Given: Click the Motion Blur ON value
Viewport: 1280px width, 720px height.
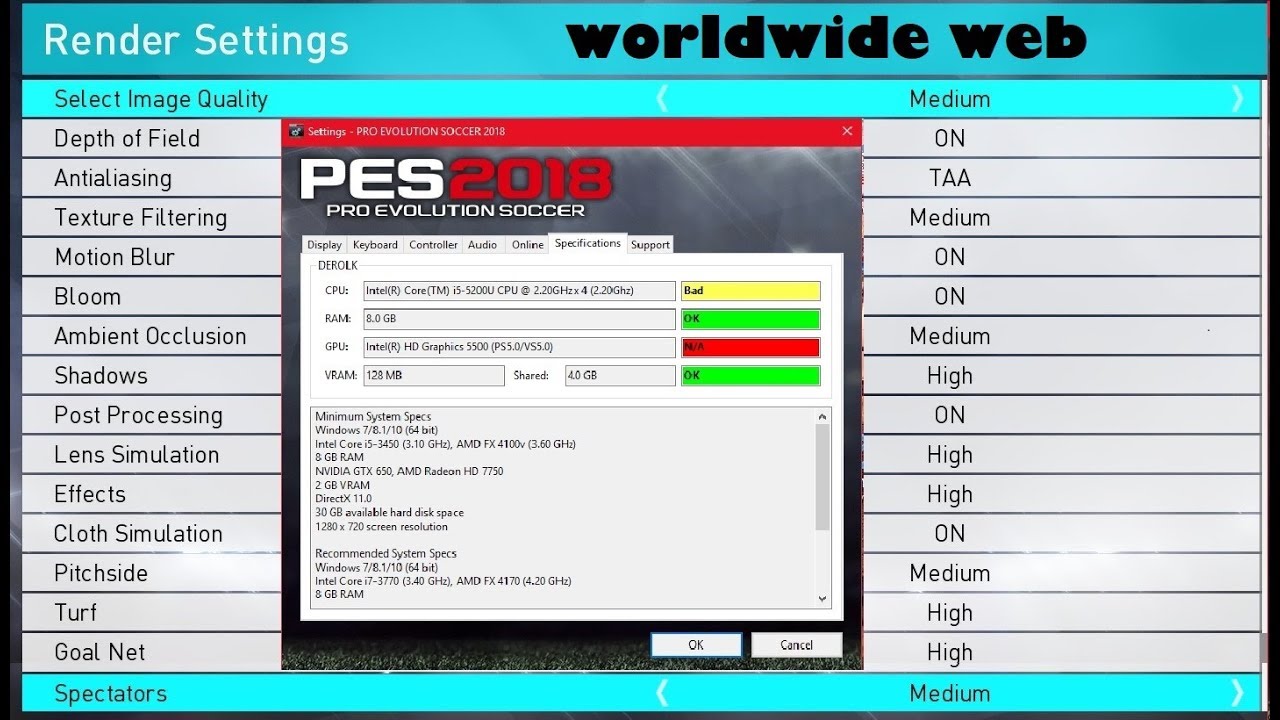Looking at the screenshot, I should pyautogui.click(x=950, y=257).
